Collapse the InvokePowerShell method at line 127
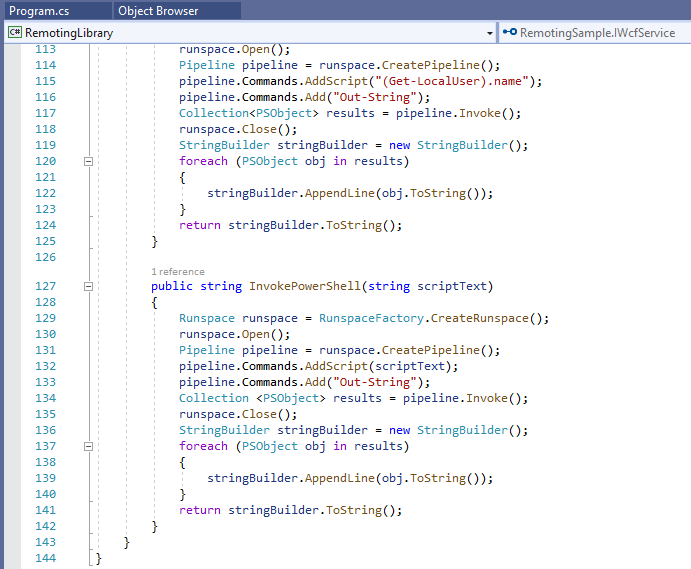 pos(89,286)
